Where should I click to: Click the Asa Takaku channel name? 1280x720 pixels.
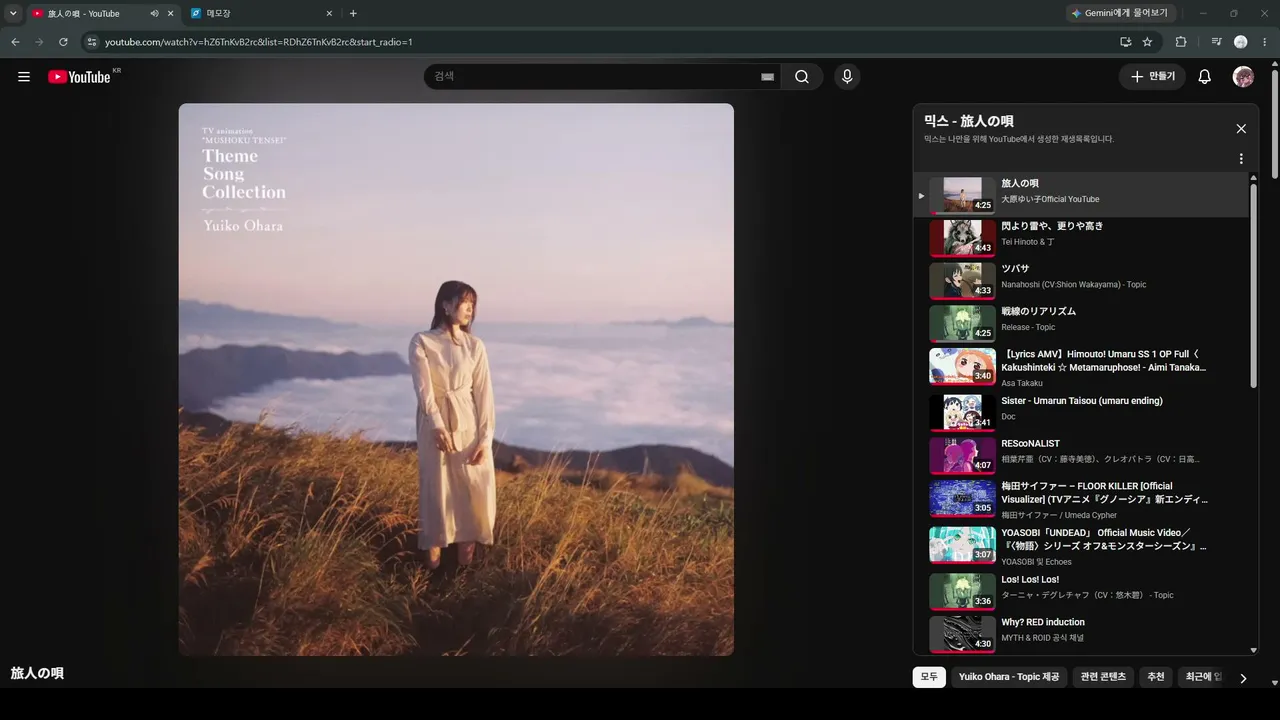[x=1022, y=383]
